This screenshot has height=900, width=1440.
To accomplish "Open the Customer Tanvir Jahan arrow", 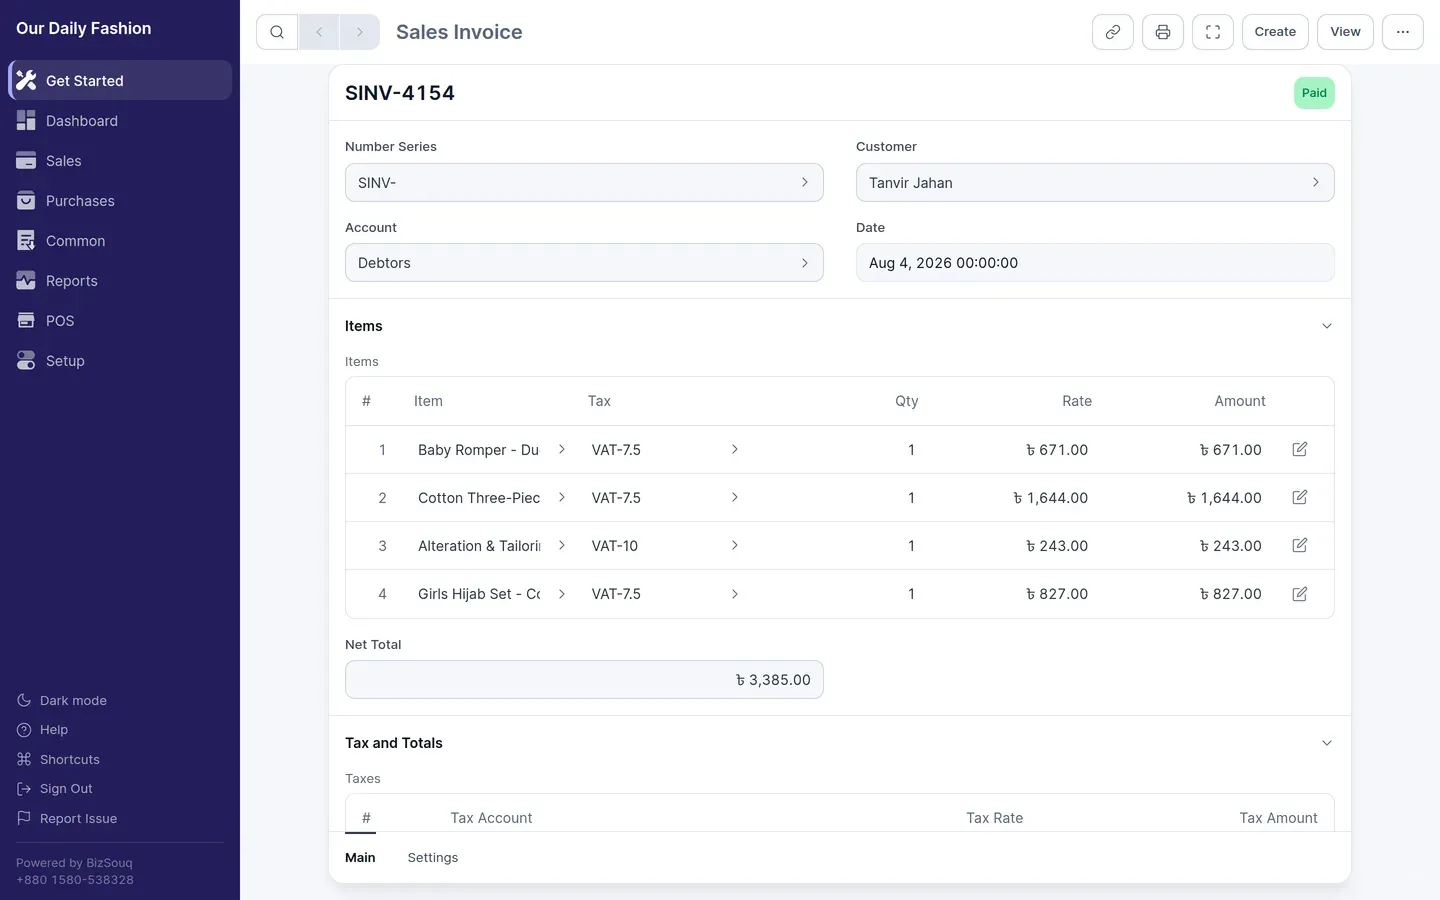I will tap(1316, 182).
